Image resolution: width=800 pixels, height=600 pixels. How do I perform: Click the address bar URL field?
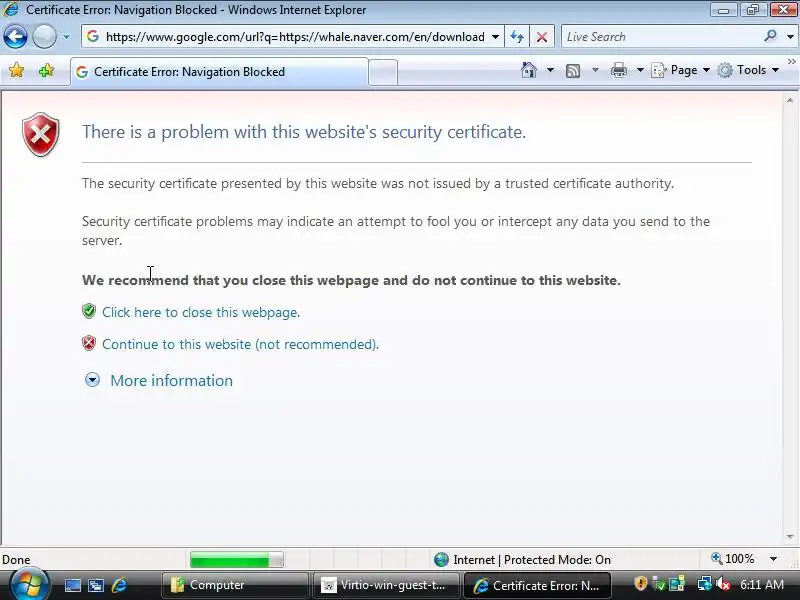(x=295, y=37)
